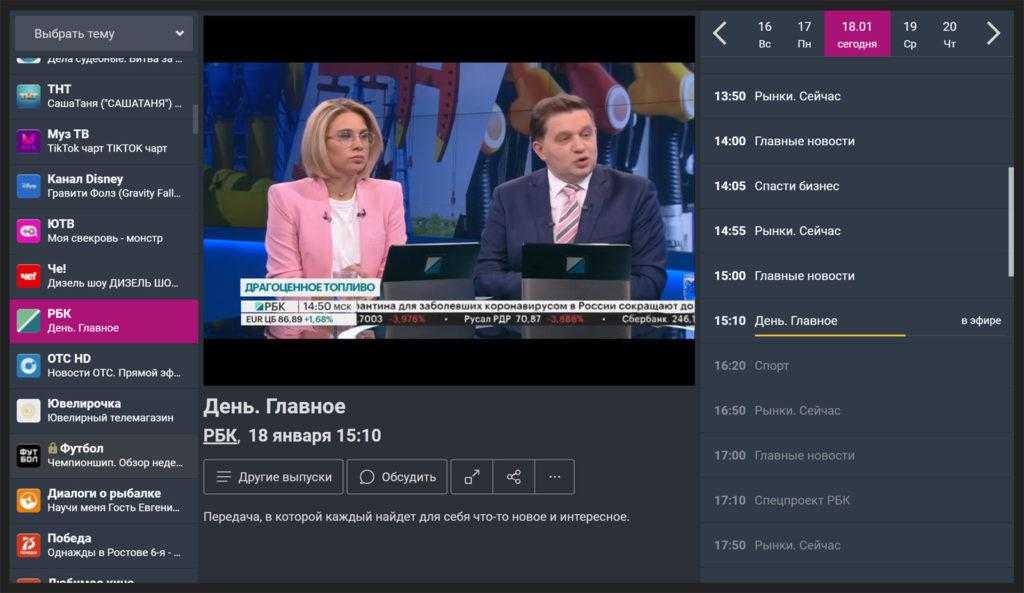Open Канал Disney via its logo
The height and width of the screenshot is (593, 1024).
tap(28, 186)
